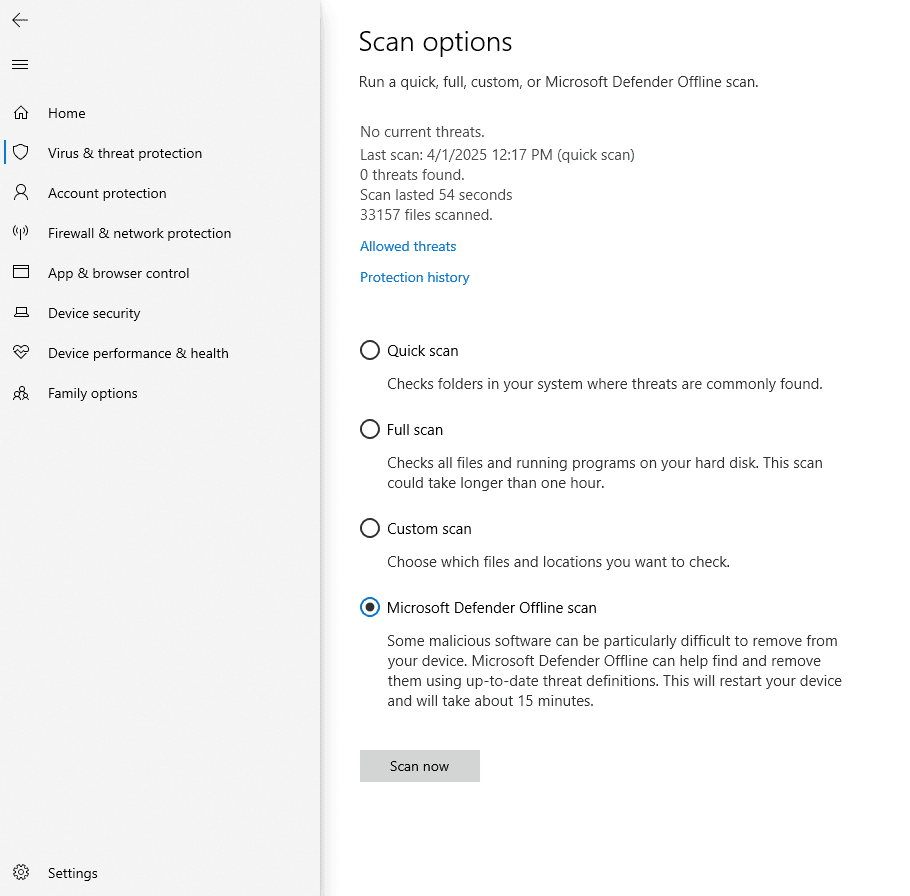Open the hamburger navigation menu
The height and width of the screenshot is (896, 910).
[20, 64]
